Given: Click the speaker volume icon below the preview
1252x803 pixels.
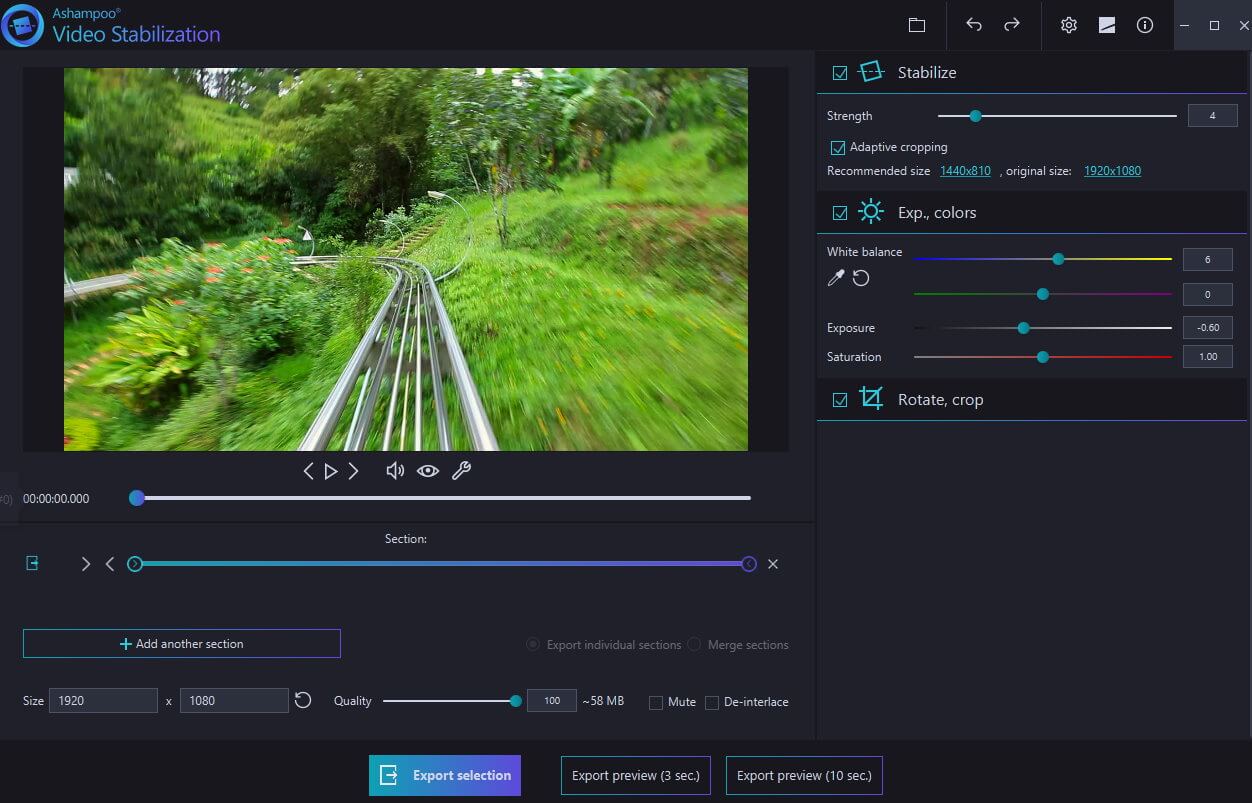Looking at the screenshot, I should (x=395, y=470).
